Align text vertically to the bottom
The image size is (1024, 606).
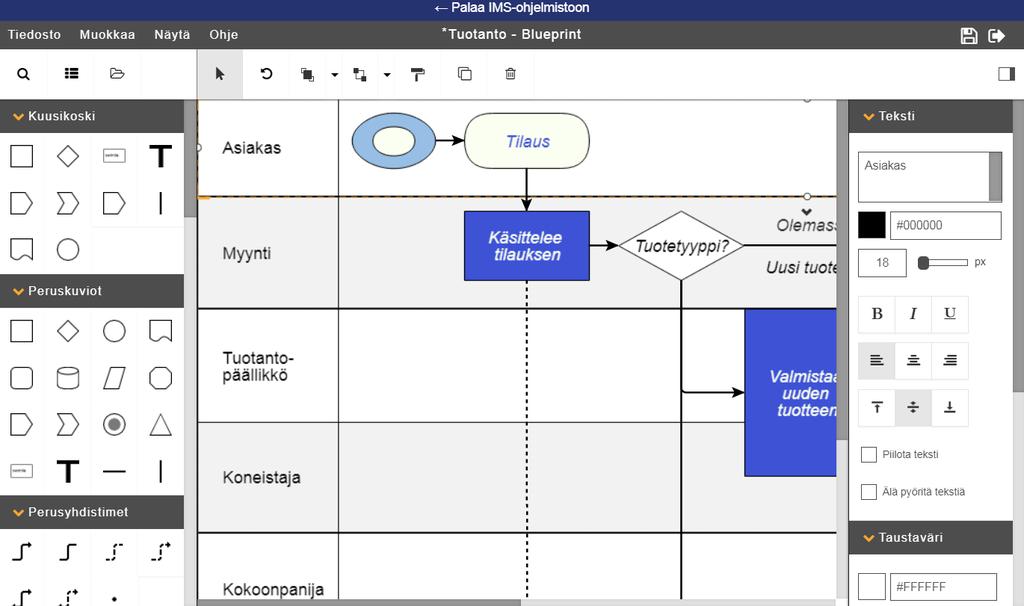click(x=950, y=407)
